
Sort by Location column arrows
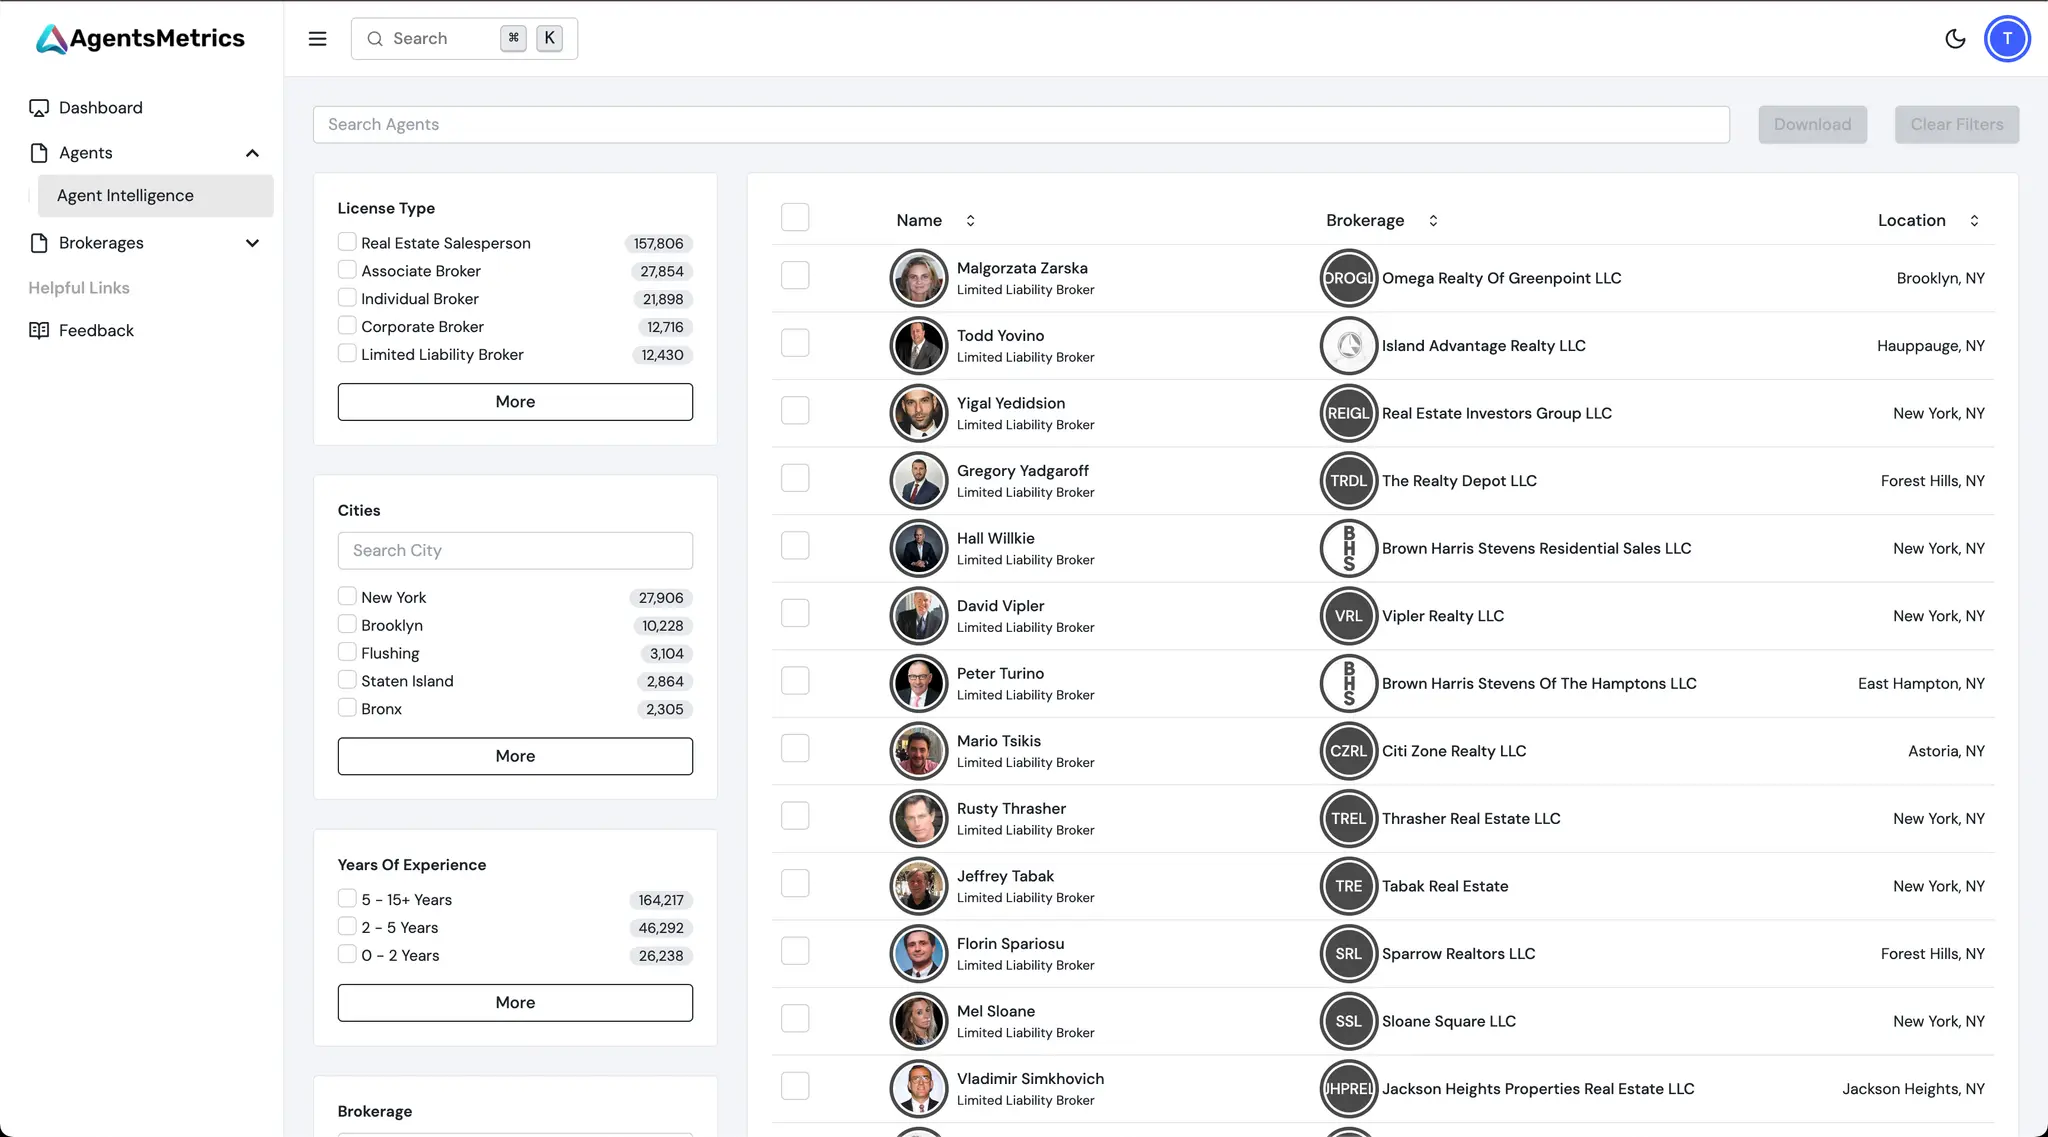[x=1974, y=221]
